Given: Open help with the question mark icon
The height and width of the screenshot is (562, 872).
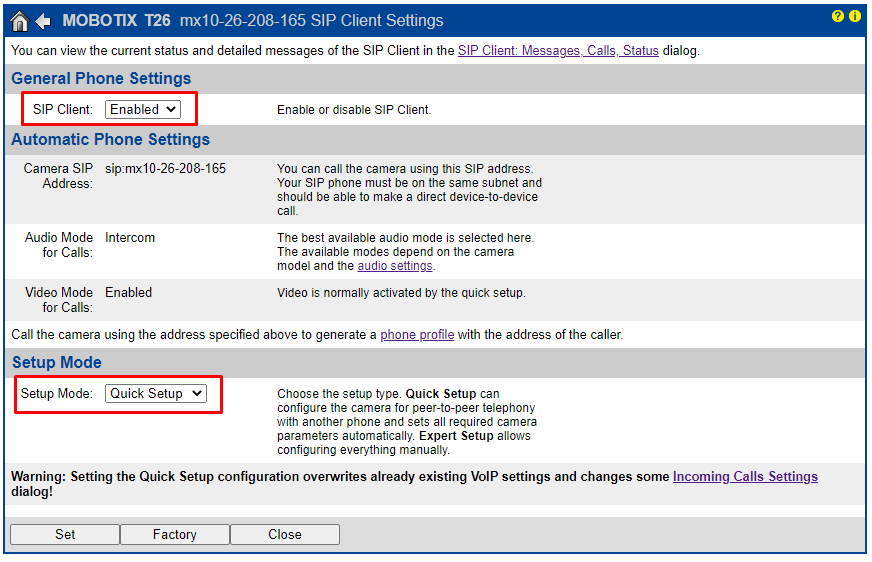Looking at the screenshot, I should [838, 17].
